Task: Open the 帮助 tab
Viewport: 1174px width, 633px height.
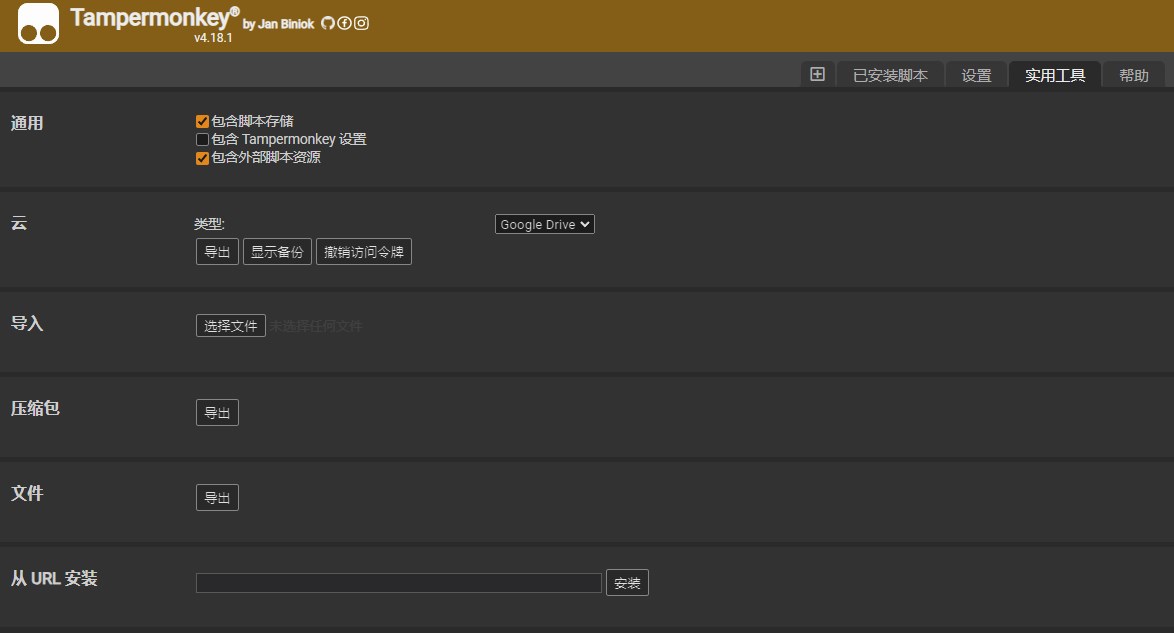Action: coord(1134,75)
